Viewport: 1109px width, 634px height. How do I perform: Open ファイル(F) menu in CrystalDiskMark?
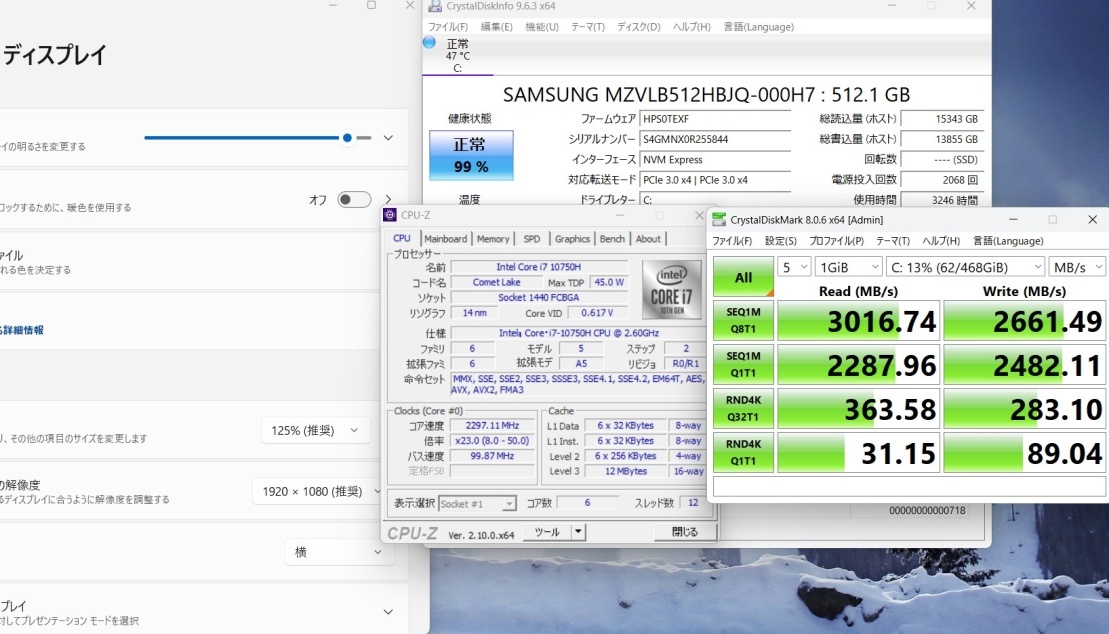pos(732,241)
